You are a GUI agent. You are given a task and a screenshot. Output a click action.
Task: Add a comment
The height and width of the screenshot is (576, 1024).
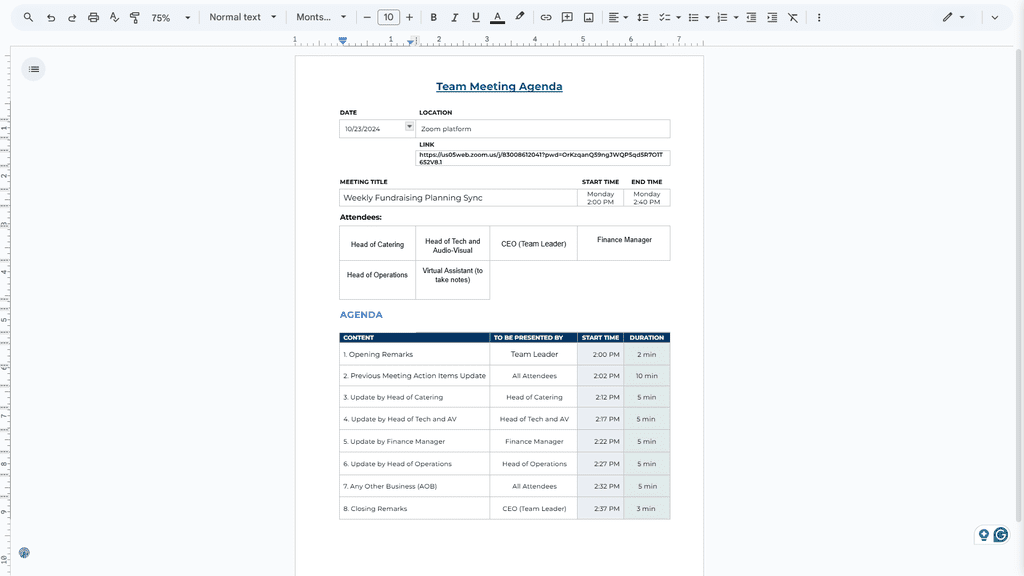(x=567, y=18)
